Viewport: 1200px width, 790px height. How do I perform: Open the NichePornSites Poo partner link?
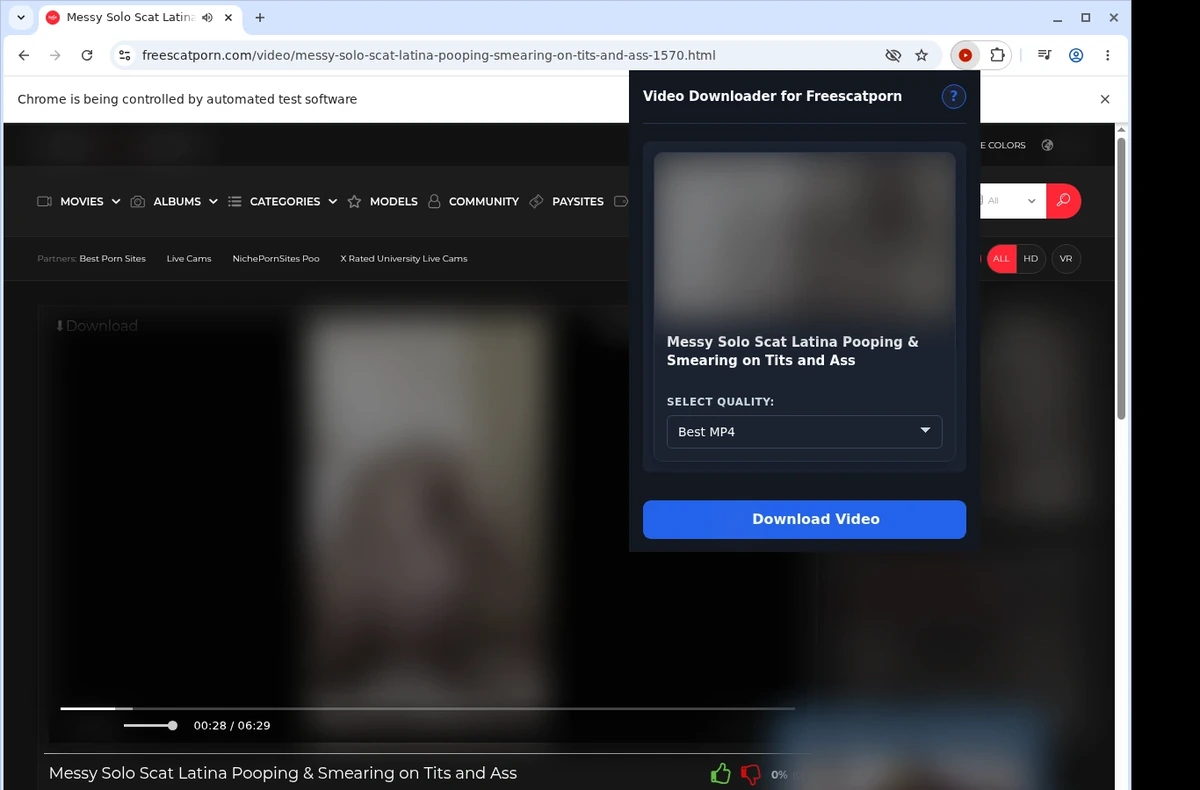[276, 259]
